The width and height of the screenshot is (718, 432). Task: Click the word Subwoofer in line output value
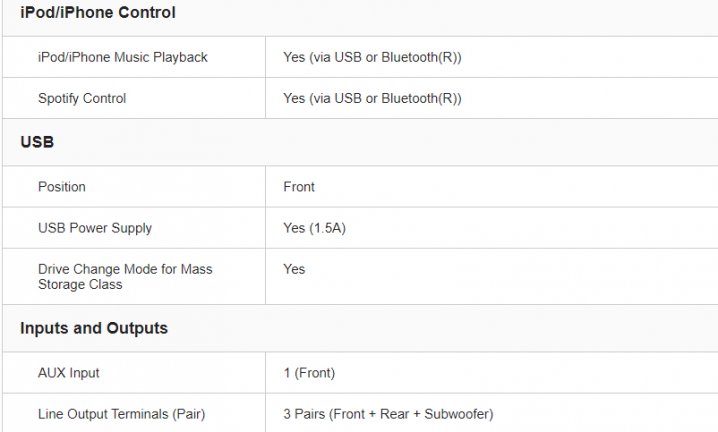point(457,414)
